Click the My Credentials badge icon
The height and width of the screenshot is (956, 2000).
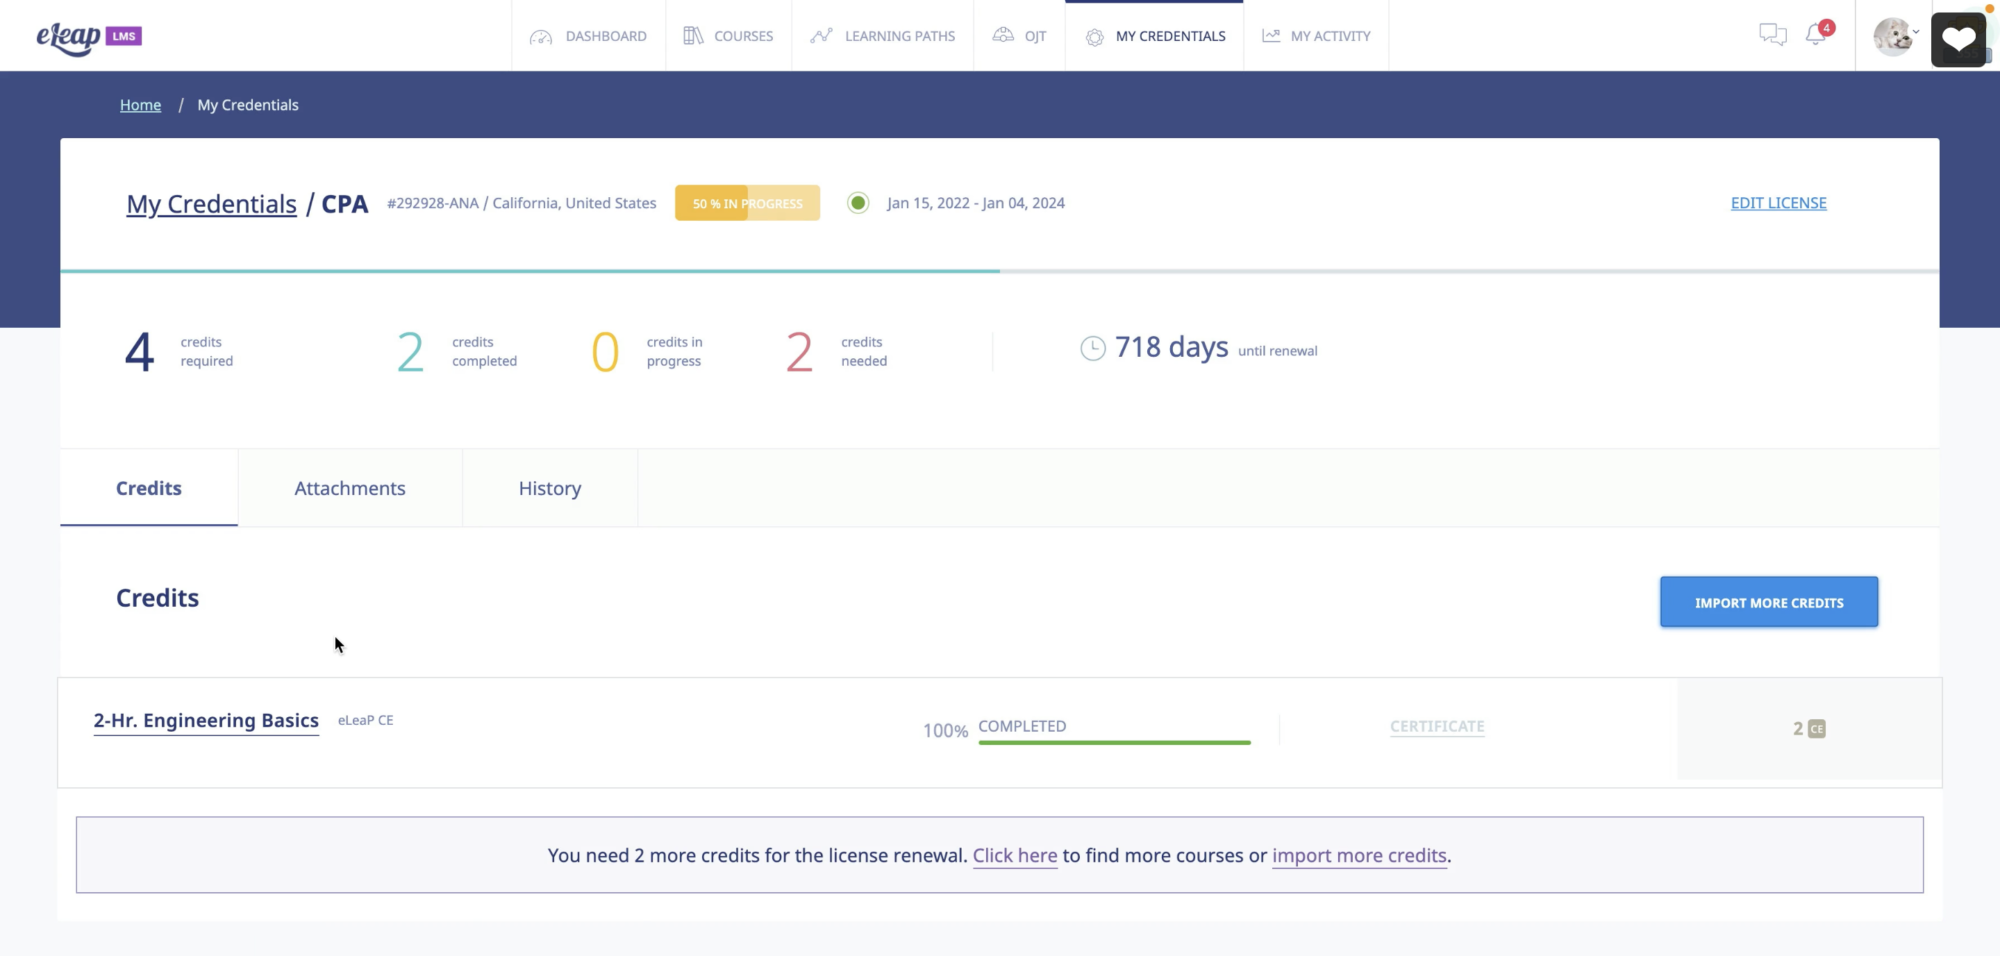1093,35
